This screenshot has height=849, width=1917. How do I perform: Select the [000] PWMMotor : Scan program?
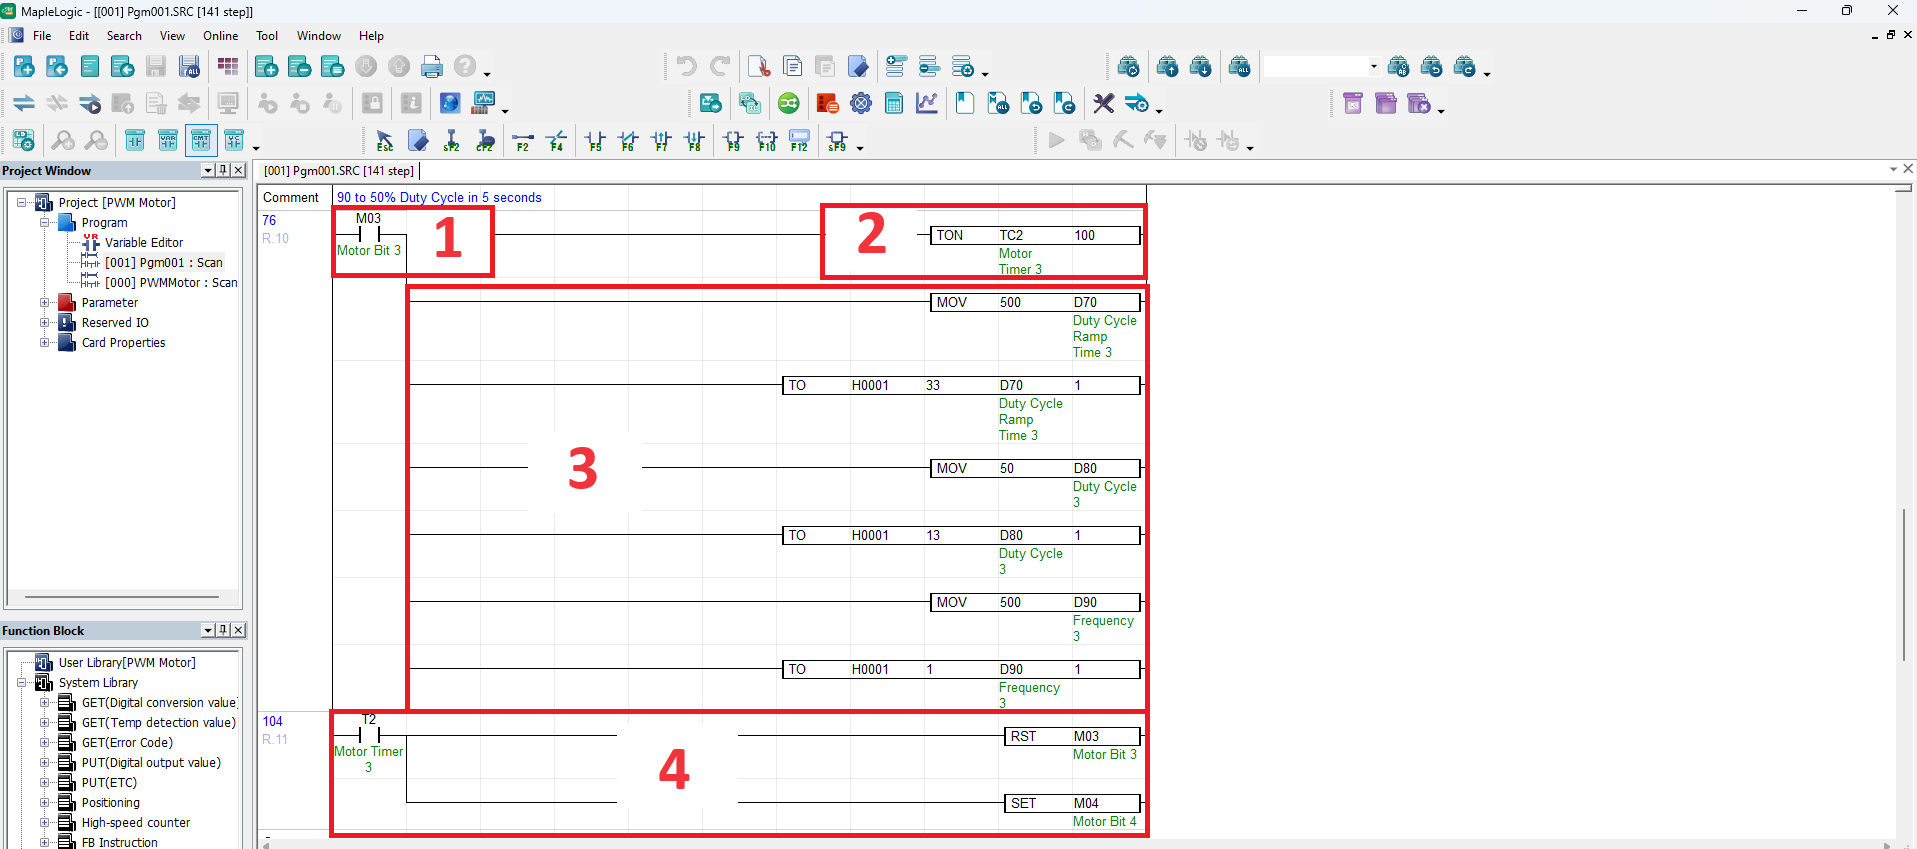coord(170,282)
